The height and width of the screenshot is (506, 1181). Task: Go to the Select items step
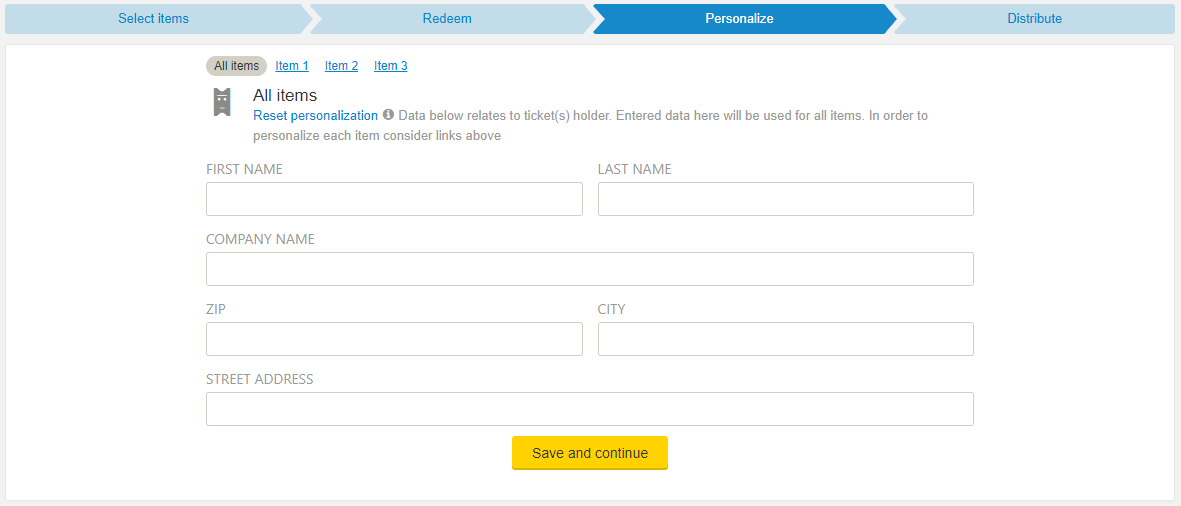click(154, 19)
